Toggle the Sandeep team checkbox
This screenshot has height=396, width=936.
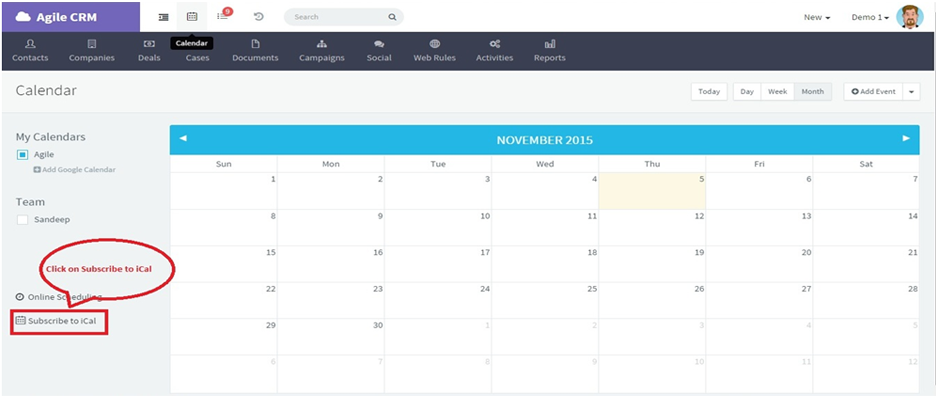pos(23,220)
